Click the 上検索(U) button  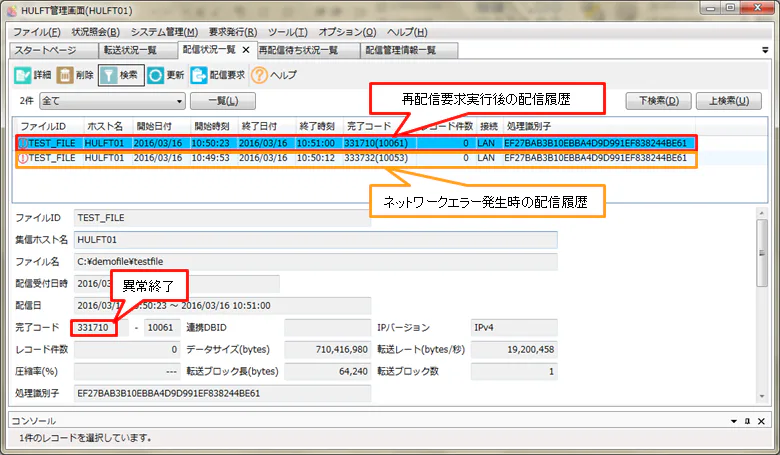coord(729,101)
